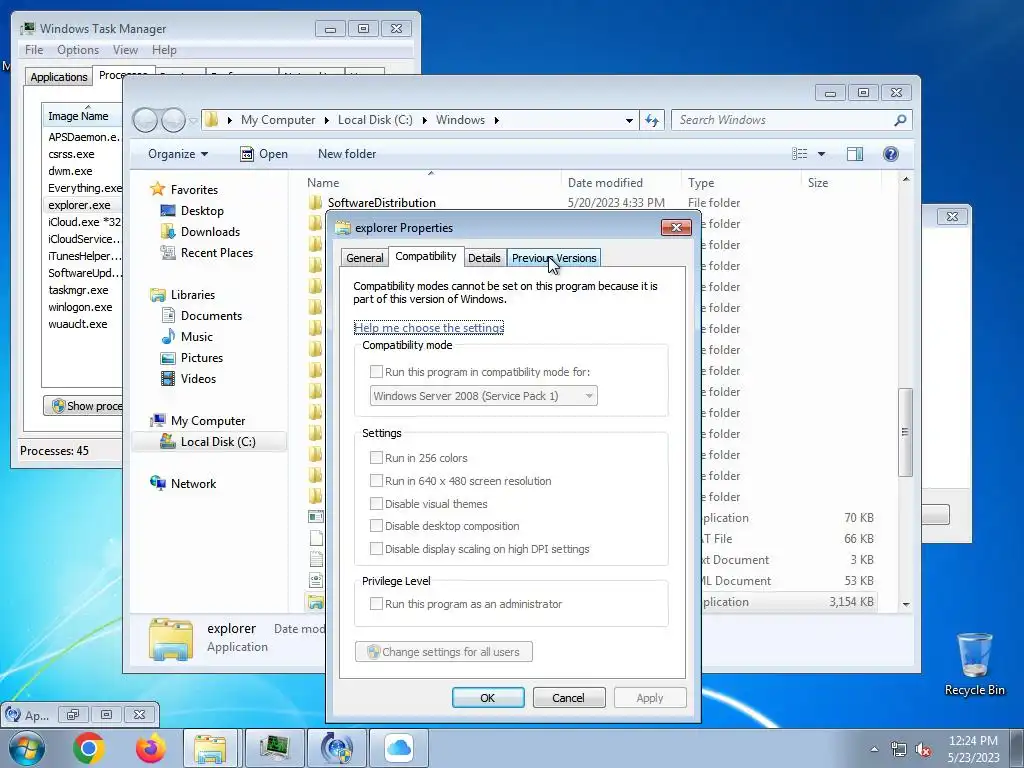Launch Chrome from the taskbar
Viewport: 1024px width, 768px height.
pyautogui.click(x=89, y=748)
